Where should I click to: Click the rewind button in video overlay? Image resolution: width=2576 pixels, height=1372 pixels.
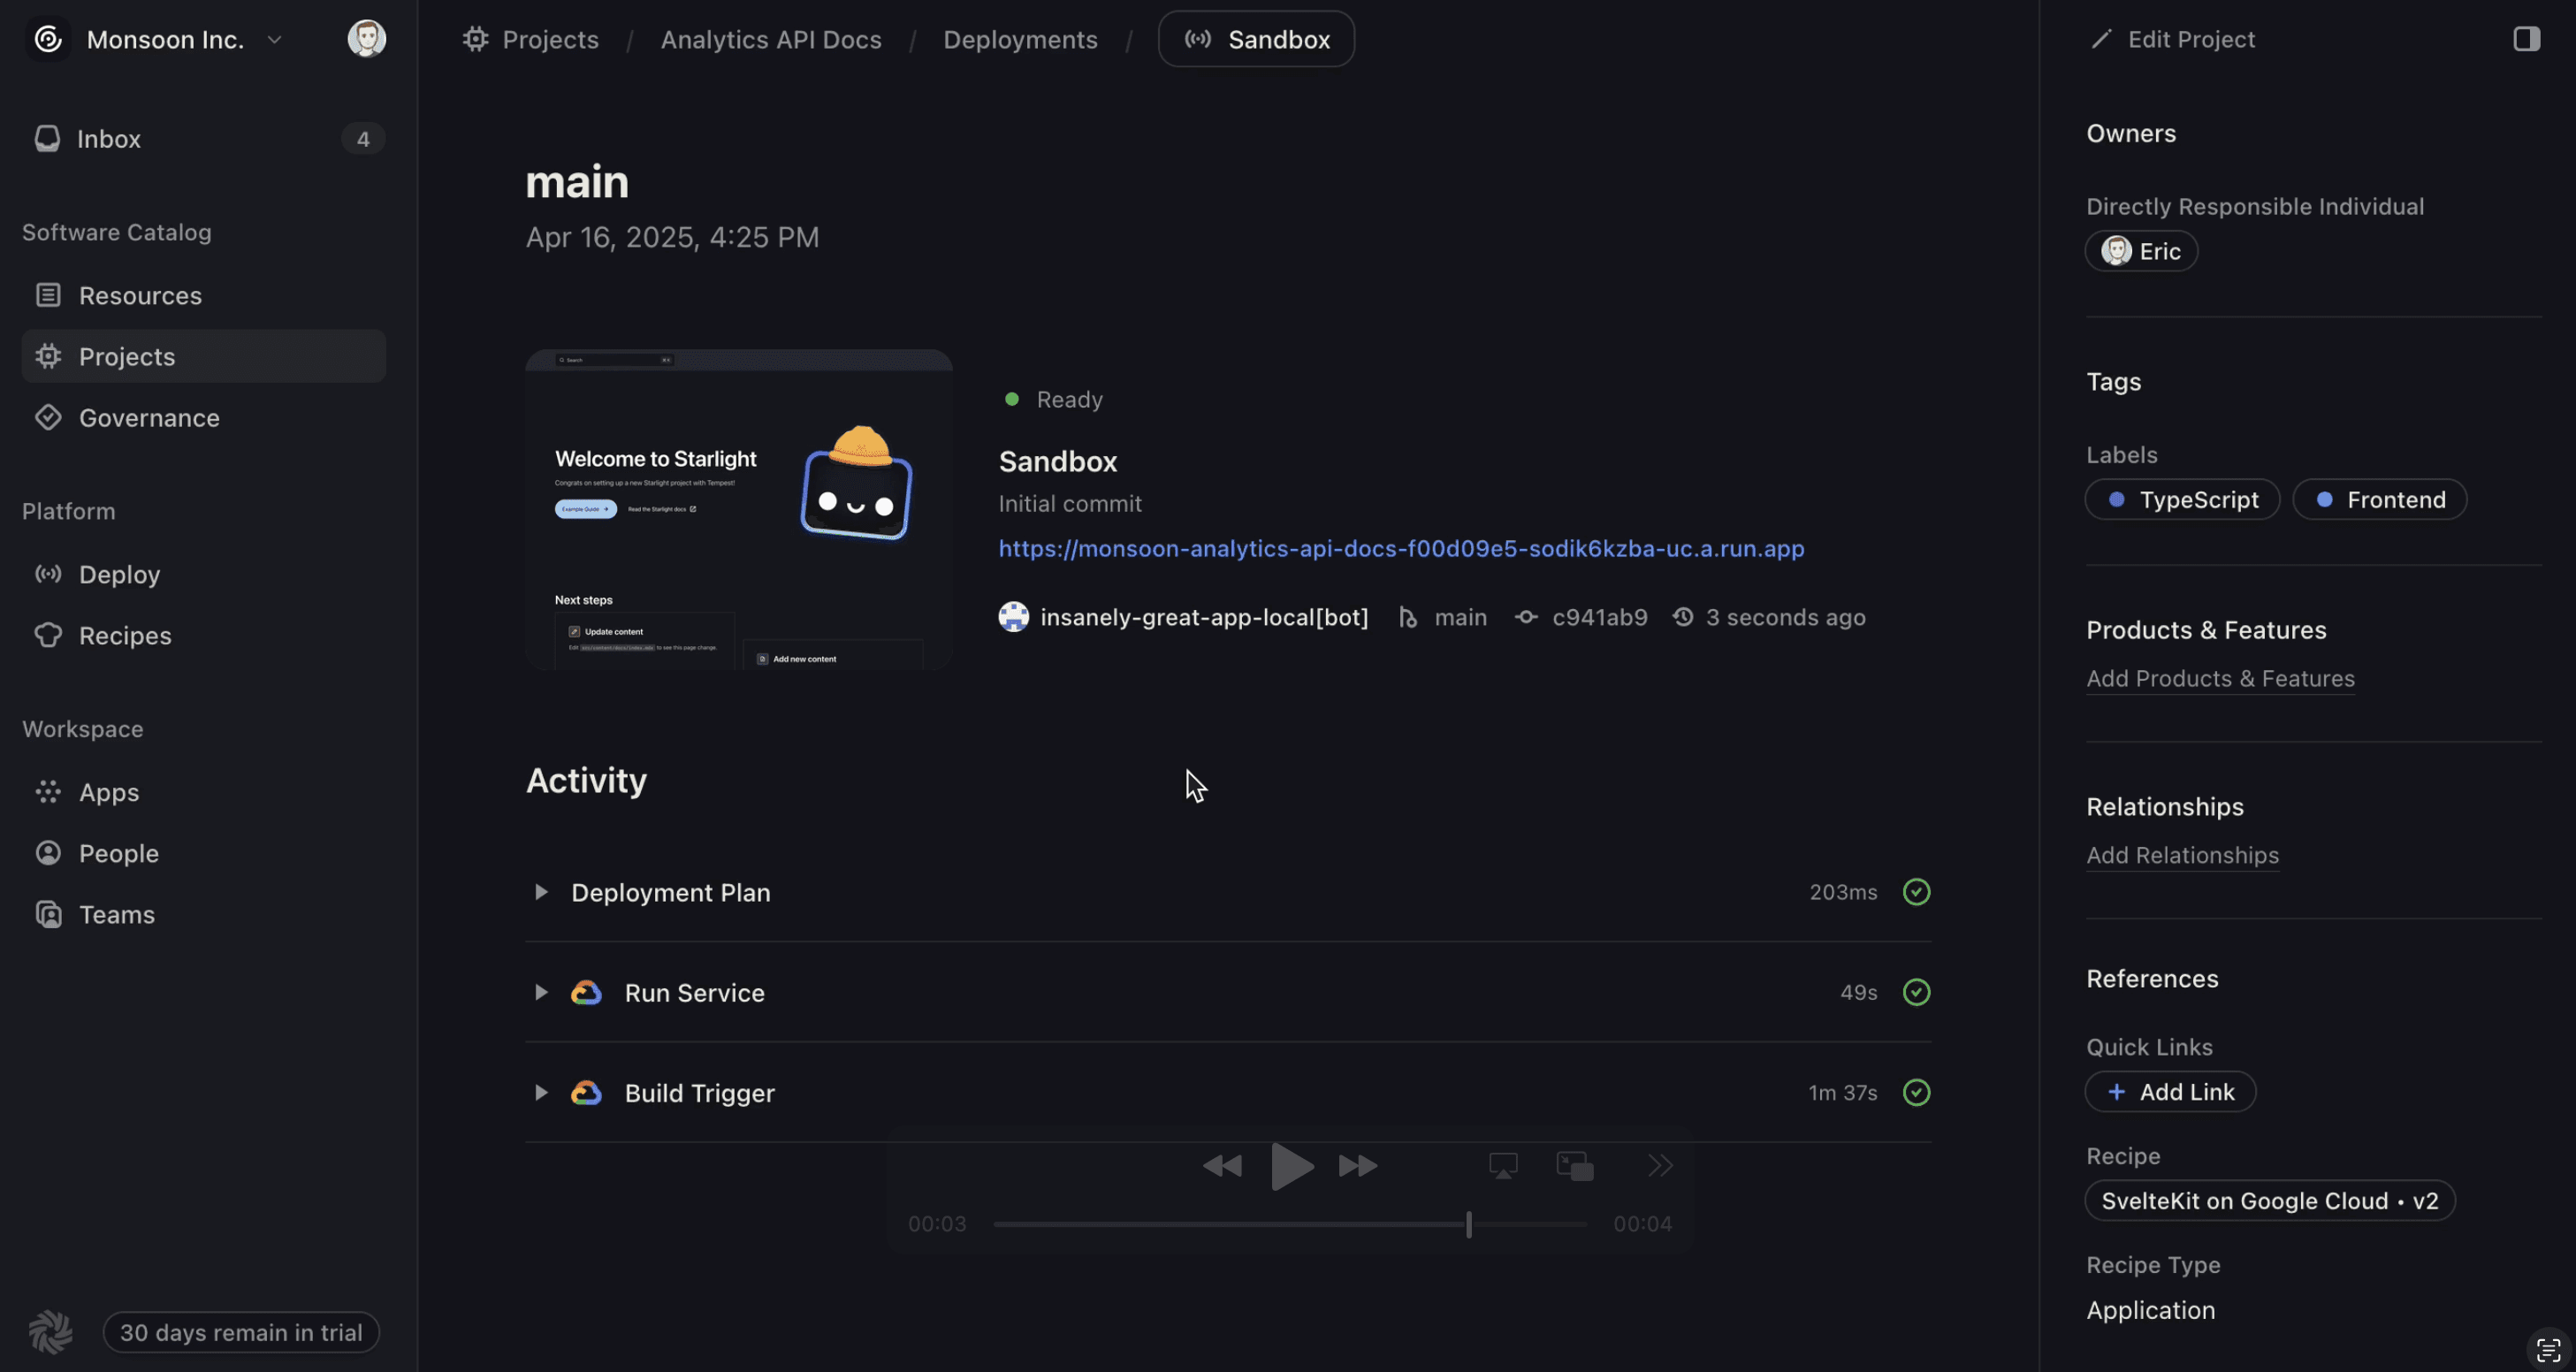click(1222, 1166)
